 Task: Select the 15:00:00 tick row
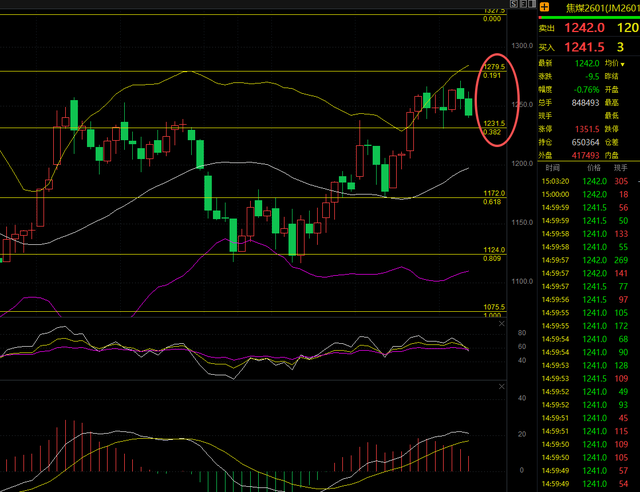point(589,194)
